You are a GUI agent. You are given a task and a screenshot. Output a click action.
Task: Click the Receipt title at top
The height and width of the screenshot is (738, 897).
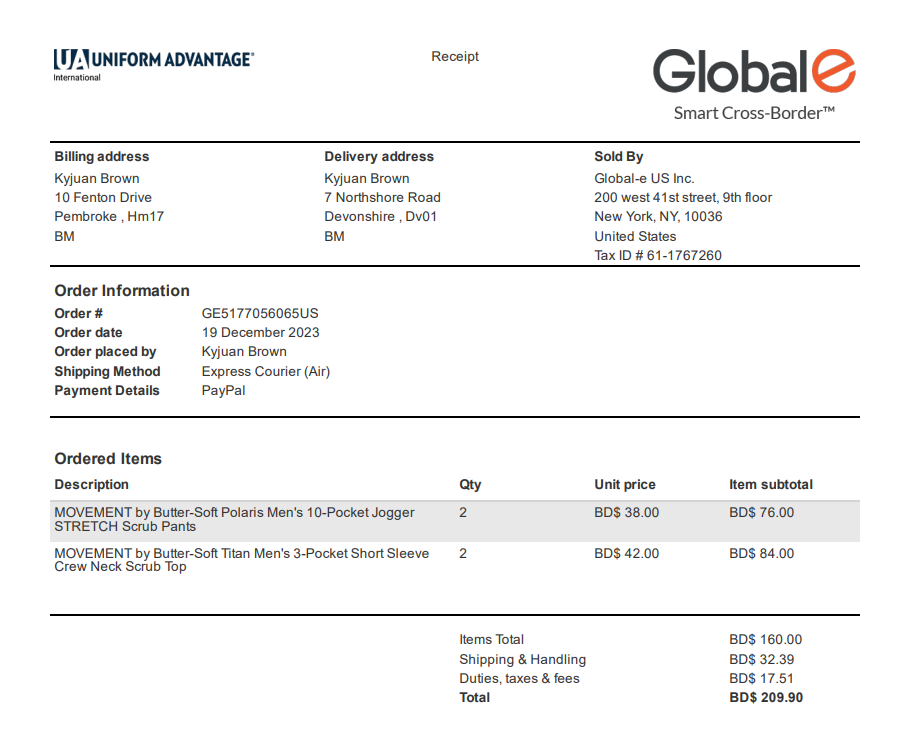click(455, 57)
